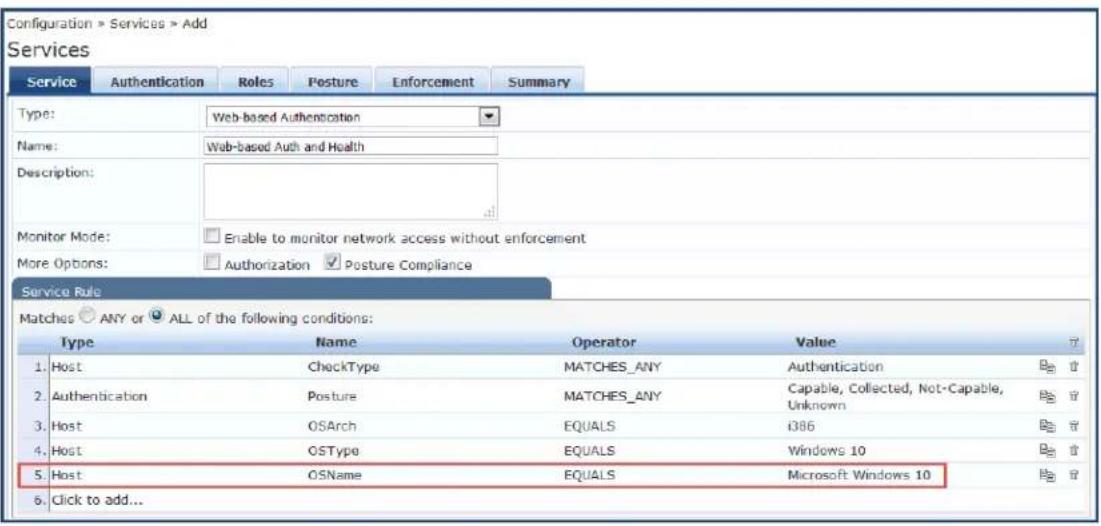Copy the OSType rule row

(x=1045, y=449)
